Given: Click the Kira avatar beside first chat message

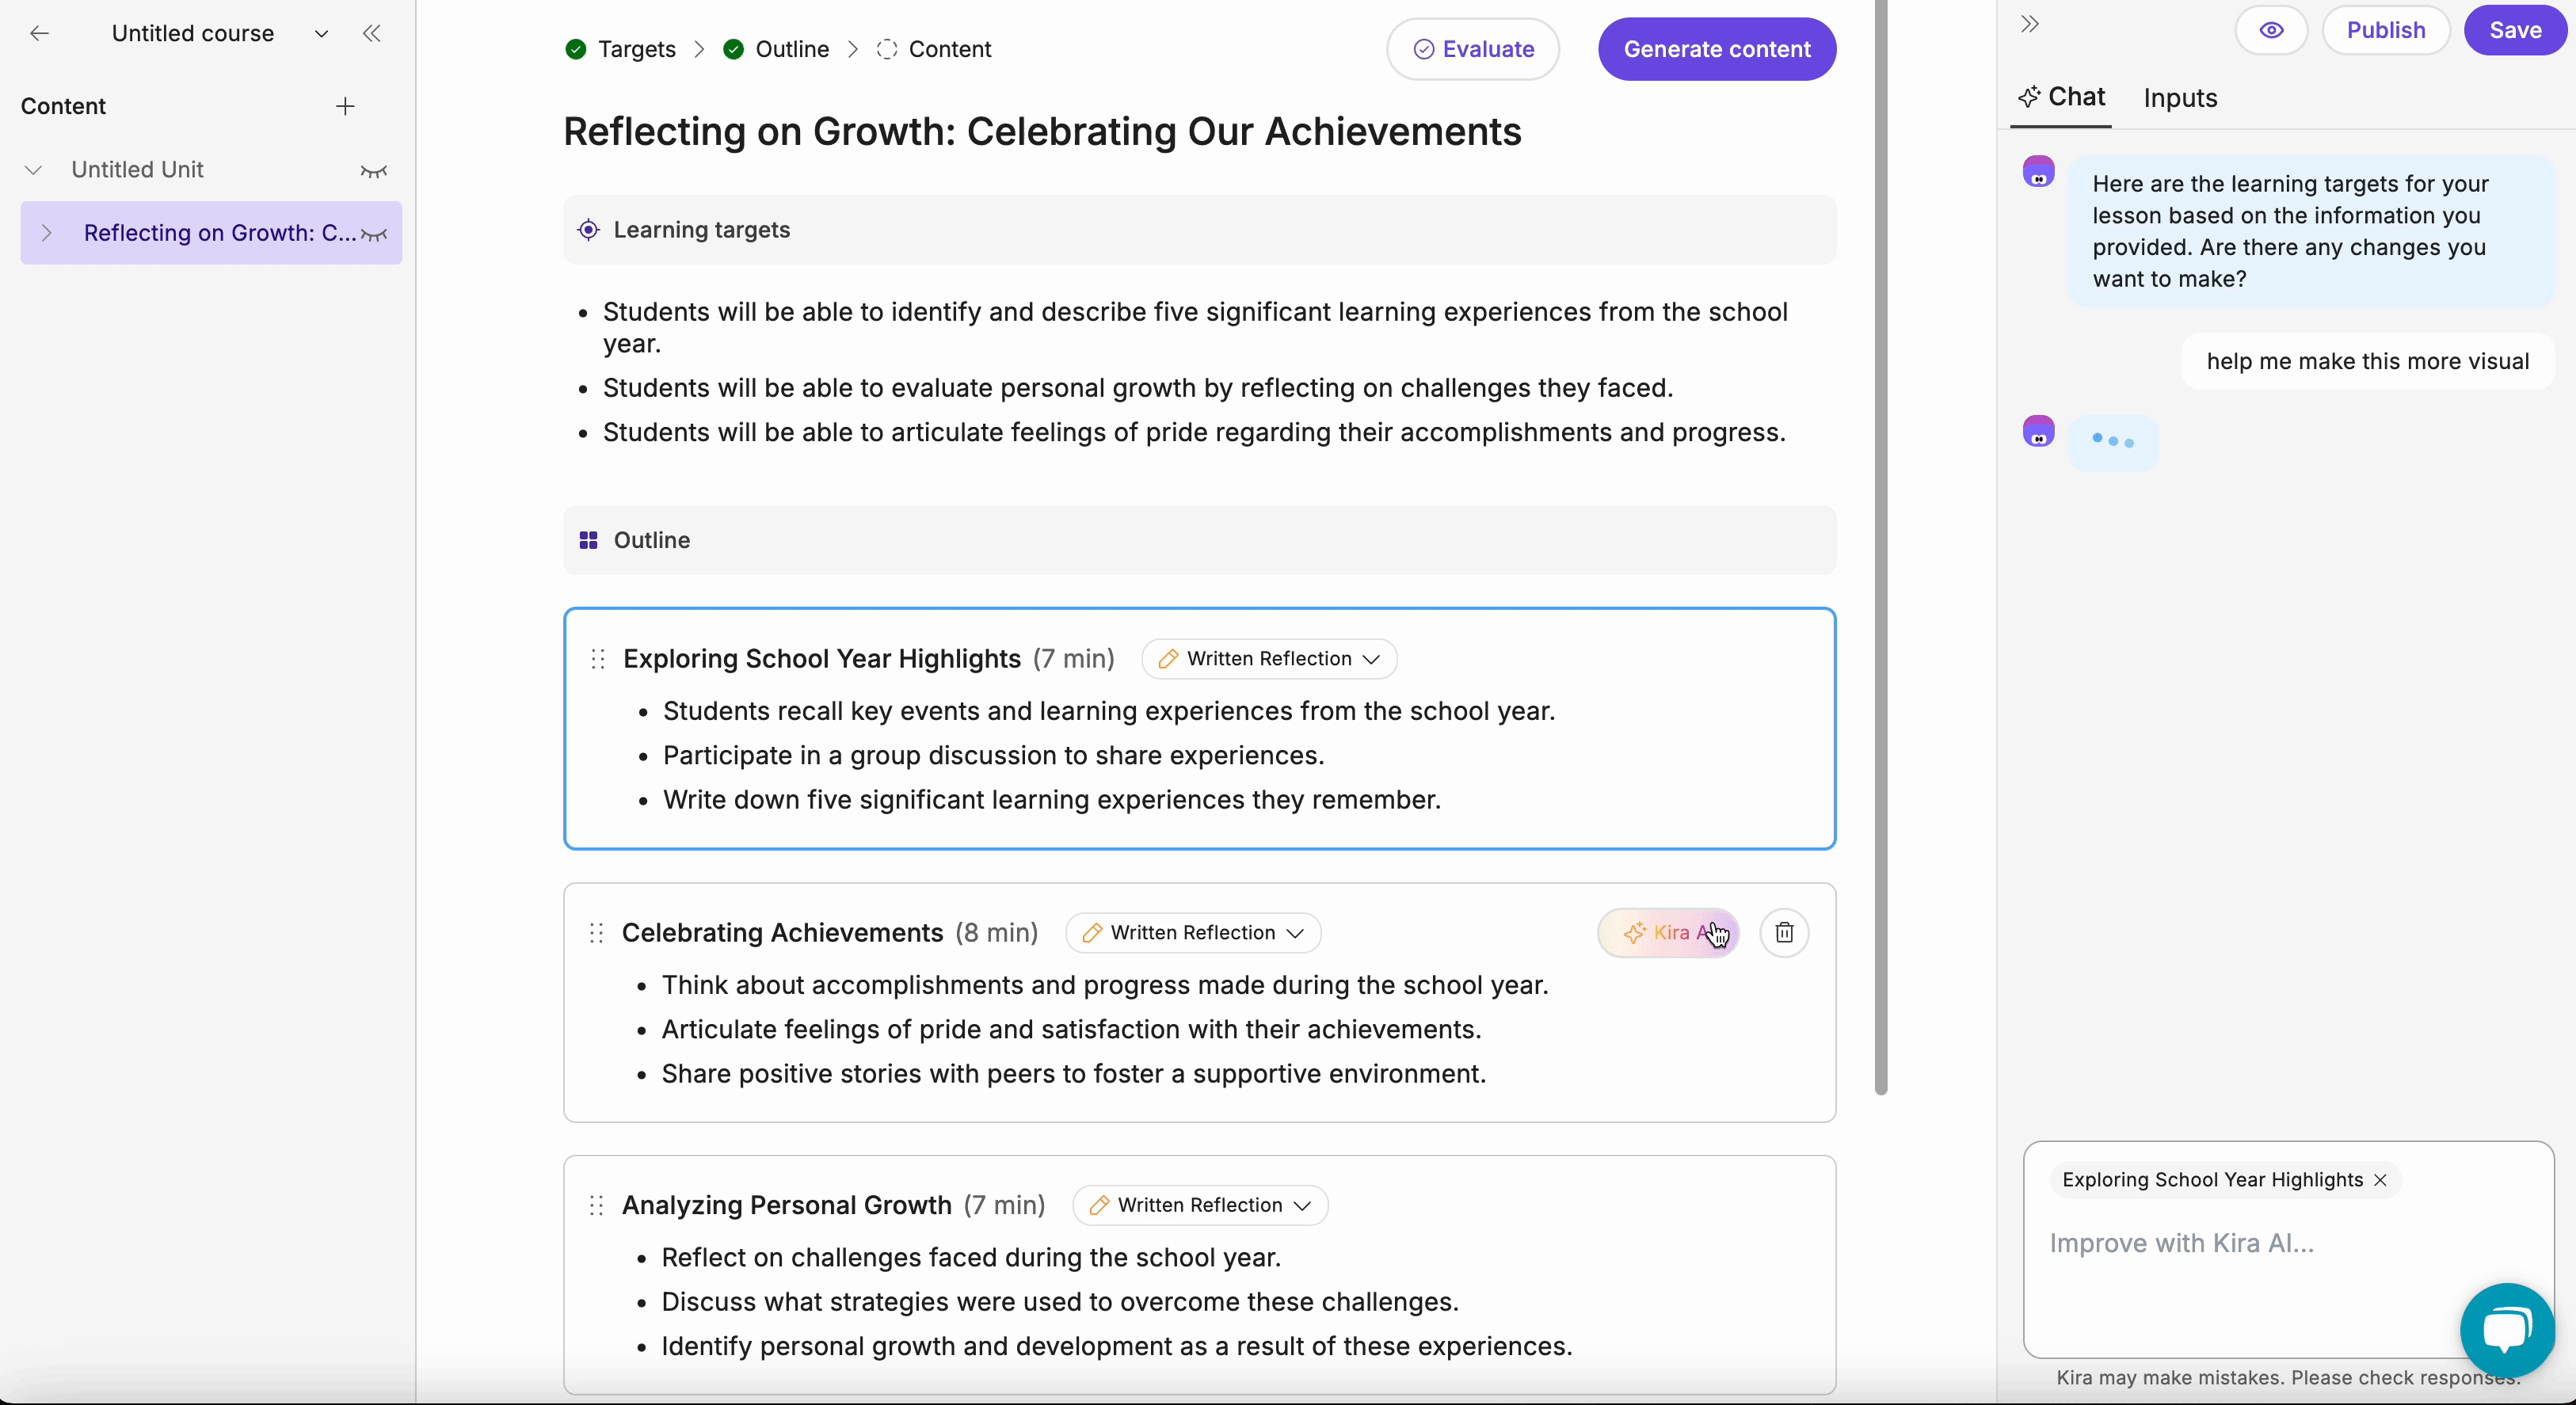Looking at the screenshot, I should (2038, 171).
